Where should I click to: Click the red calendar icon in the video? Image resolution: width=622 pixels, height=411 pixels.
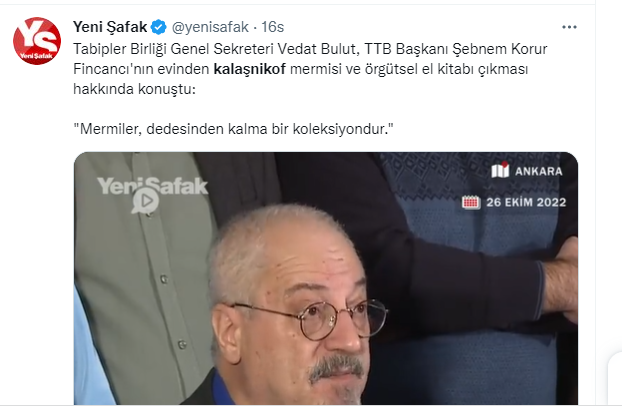[471, 202]
